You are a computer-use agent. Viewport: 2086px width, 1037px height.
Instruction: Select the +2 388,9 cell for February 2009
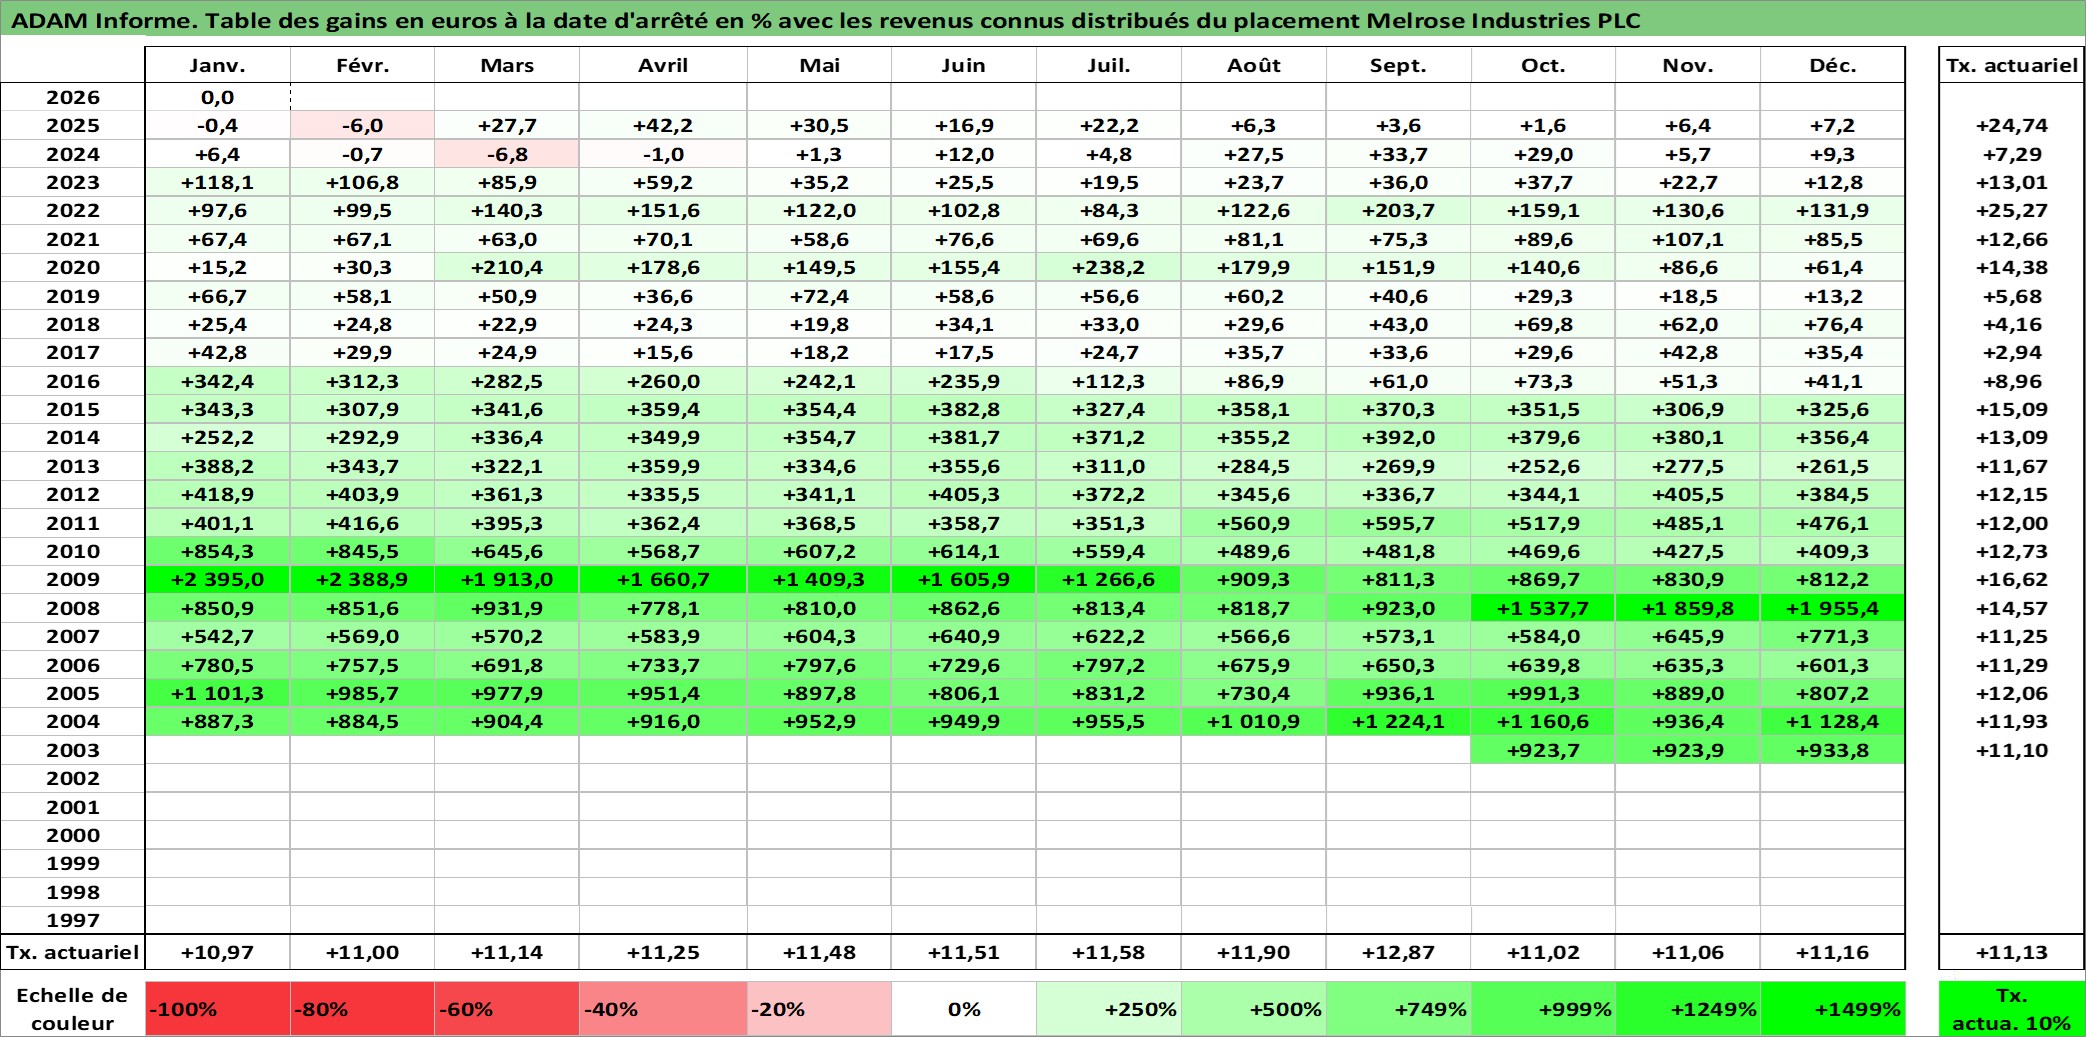click(362, 579)
